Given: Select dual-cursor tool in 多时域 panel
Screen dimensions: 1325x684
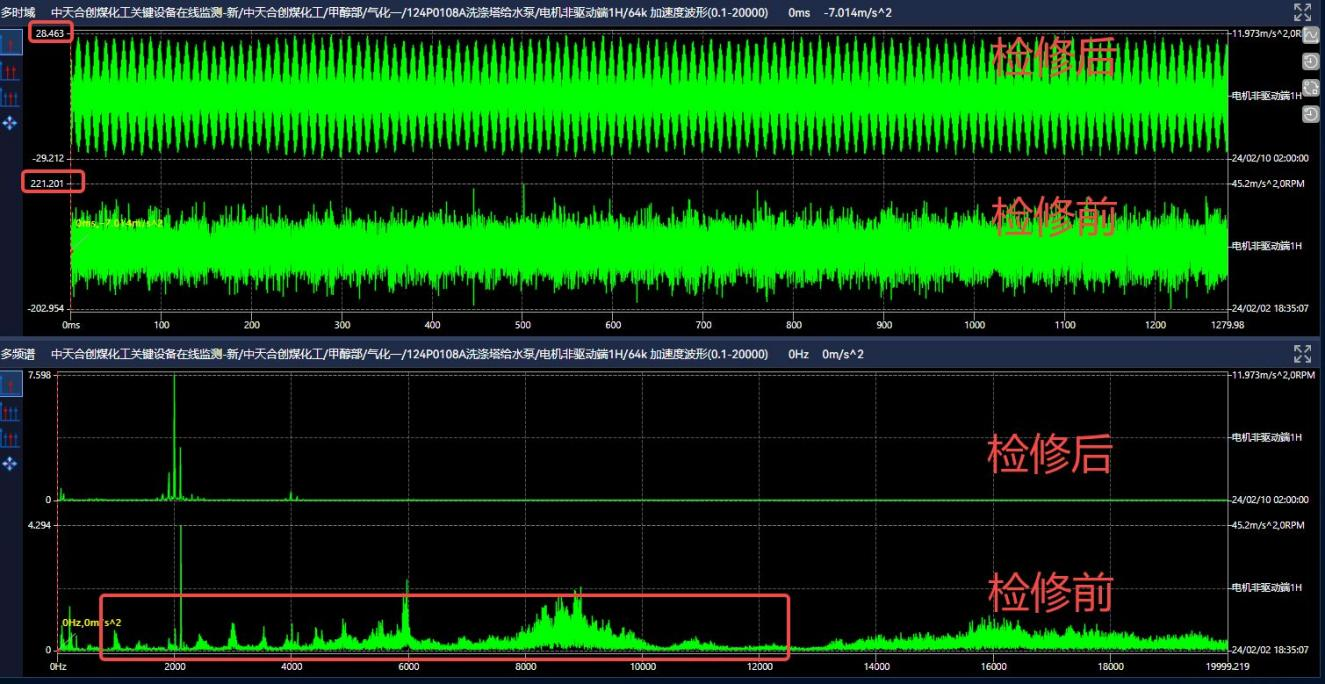Looking at the screenshot, I should [11, 70].
